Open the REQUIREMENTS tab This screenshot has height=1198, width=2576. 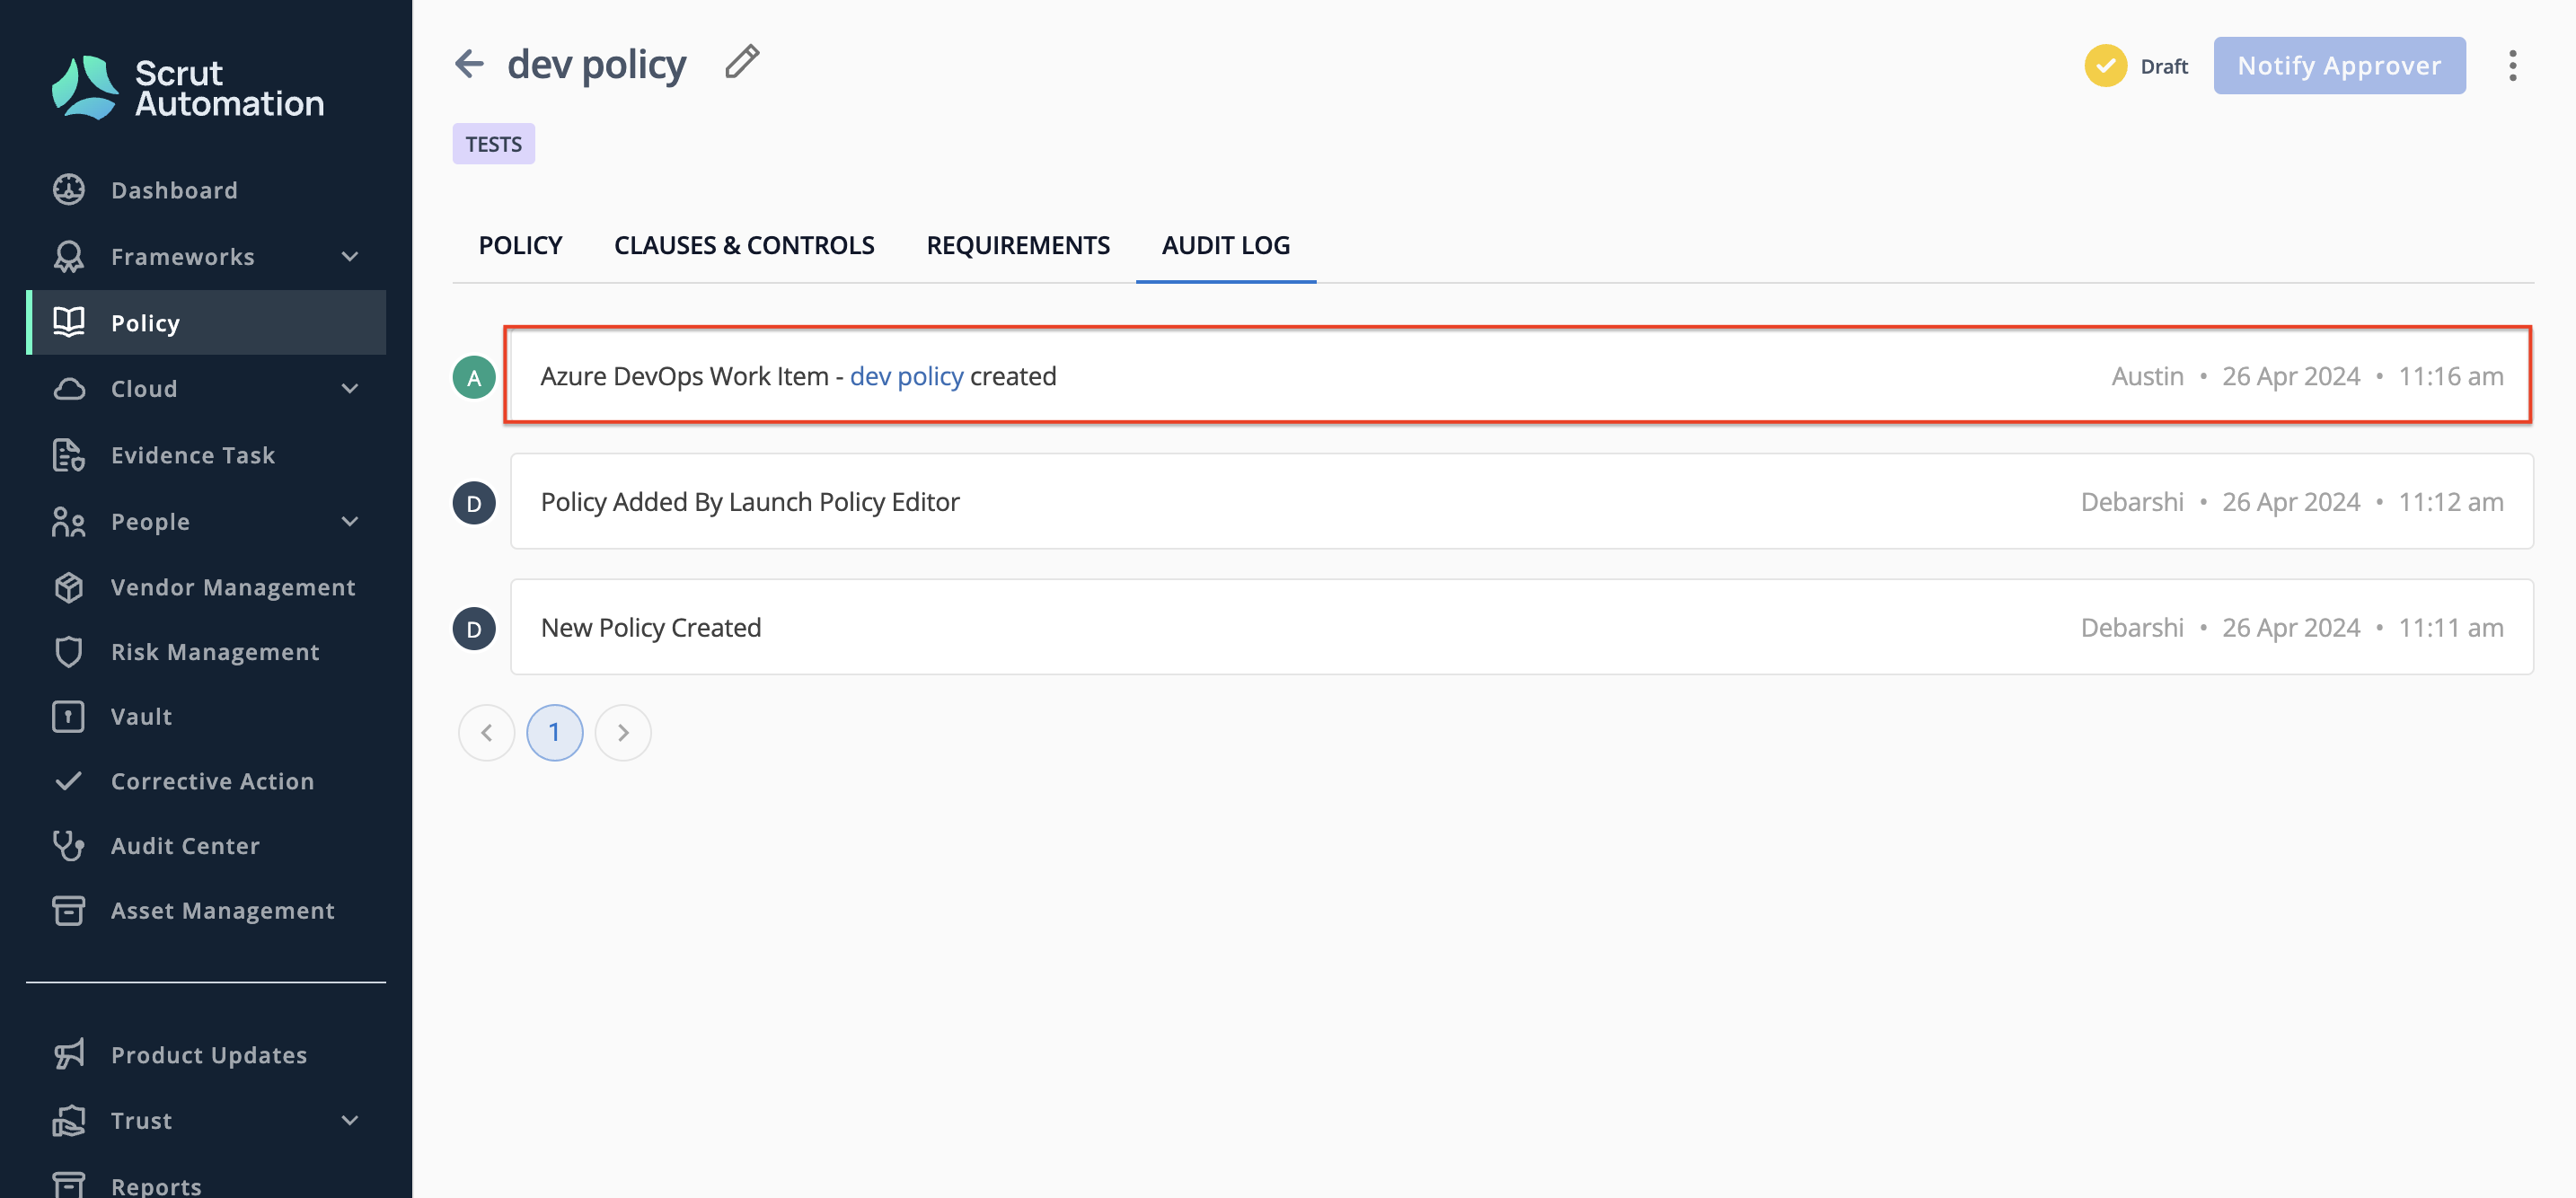[x=1018, y=245]
